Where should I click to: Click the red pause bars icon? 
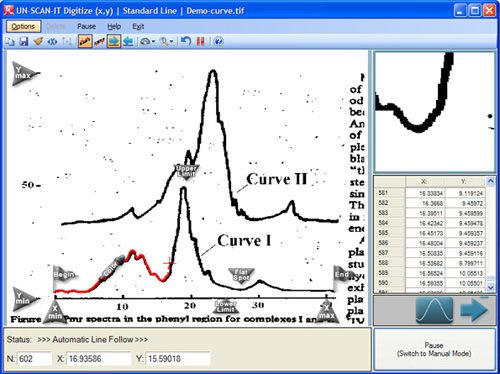point(200,42)
